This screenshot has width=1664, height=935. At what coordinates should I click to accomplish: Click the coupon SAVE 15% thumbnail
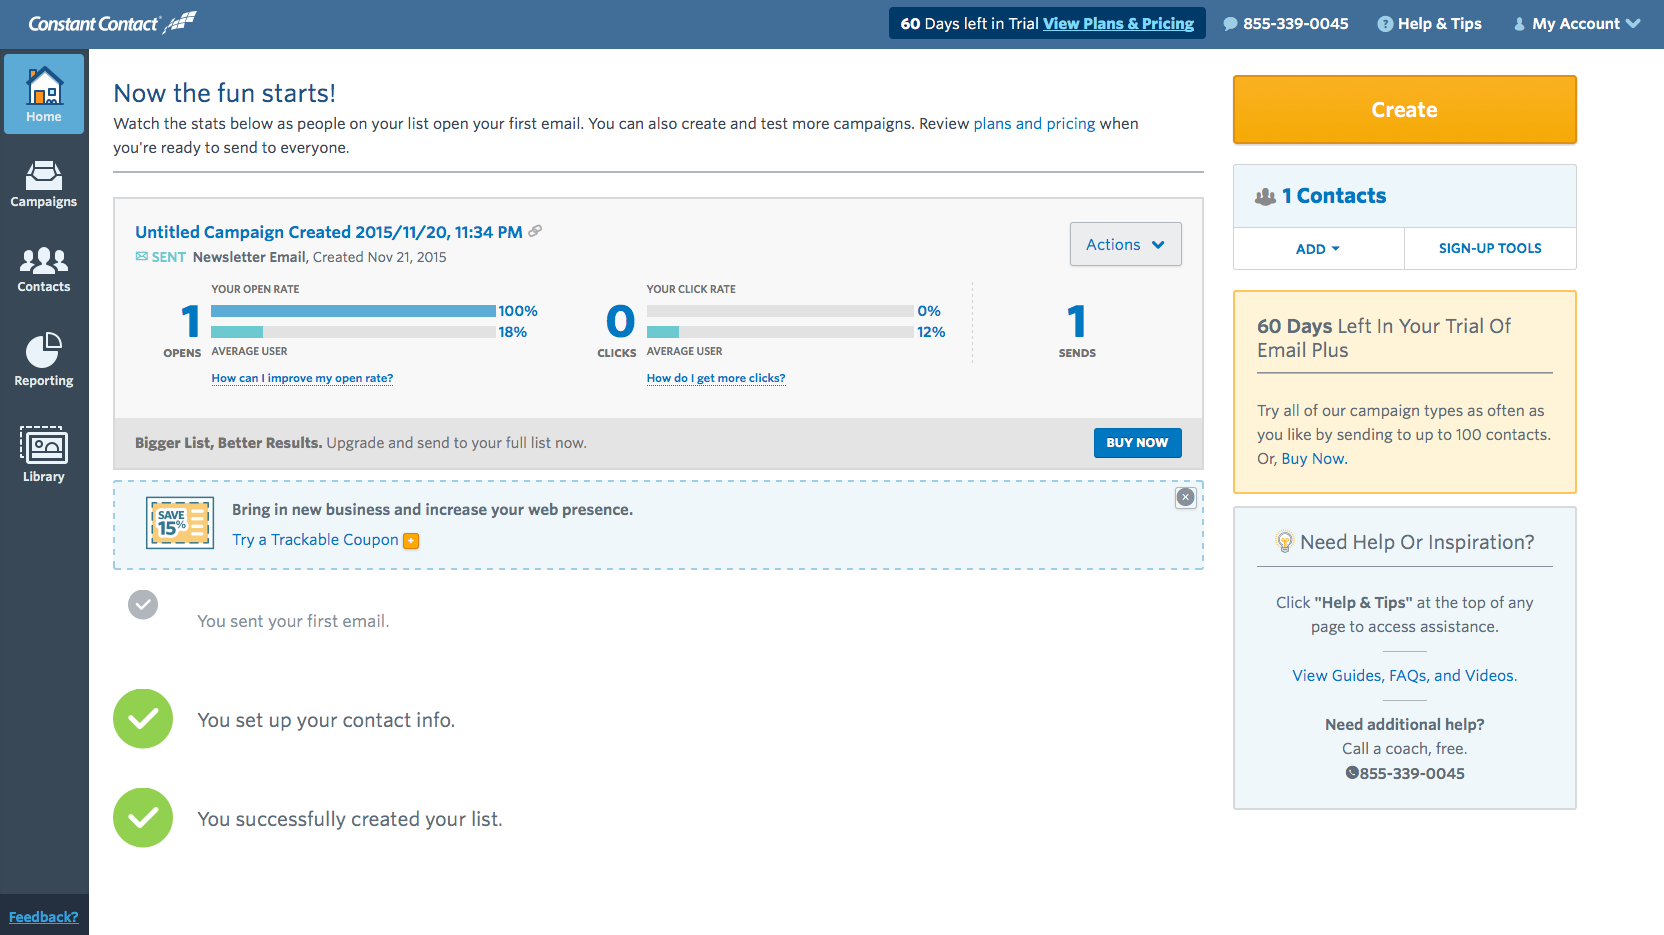click(x=180, y=523)
